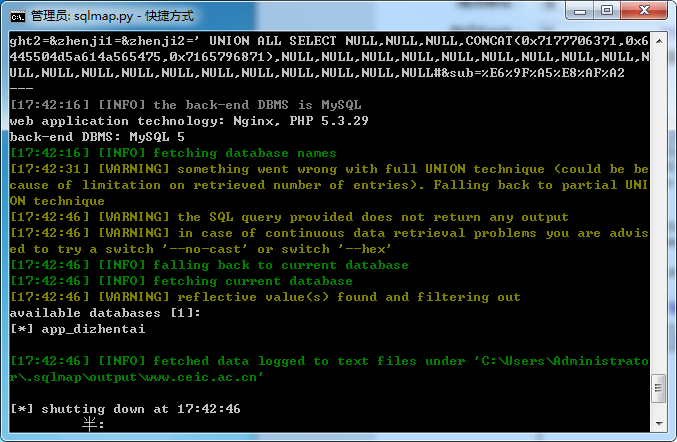Click the Nginx, PHP 5.3.29 technology line
Viewport: 677px width, 442px height.
point(189,121)
